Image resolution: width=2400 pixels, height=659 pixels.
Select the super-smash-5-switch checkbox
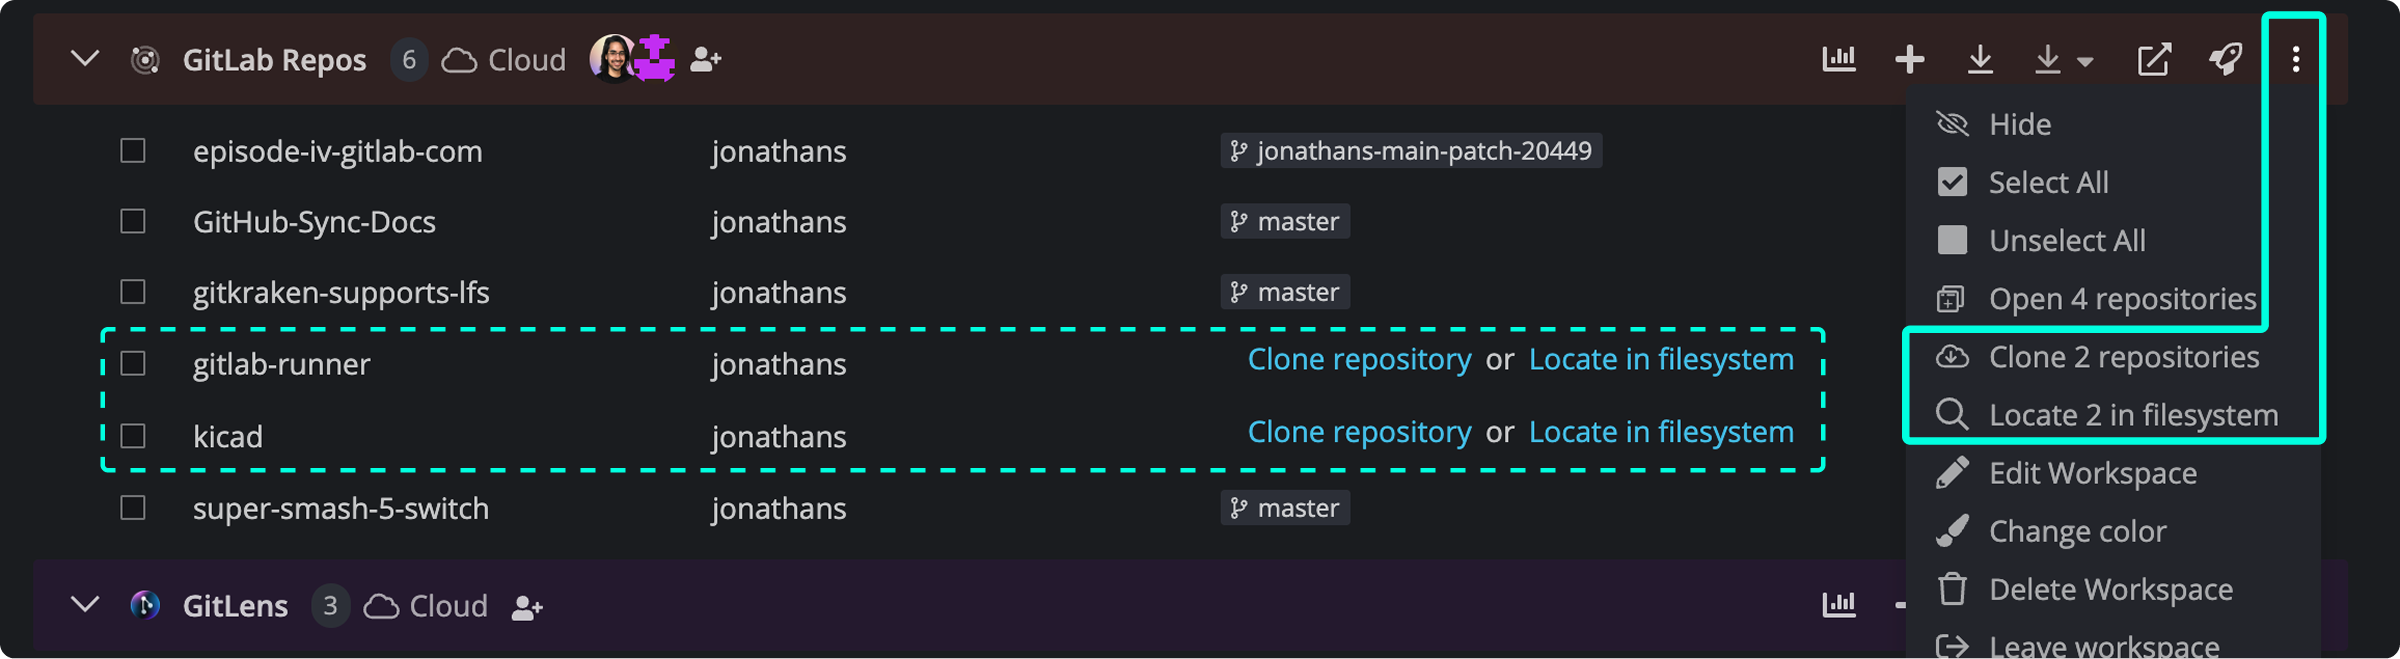coord(133,508)
